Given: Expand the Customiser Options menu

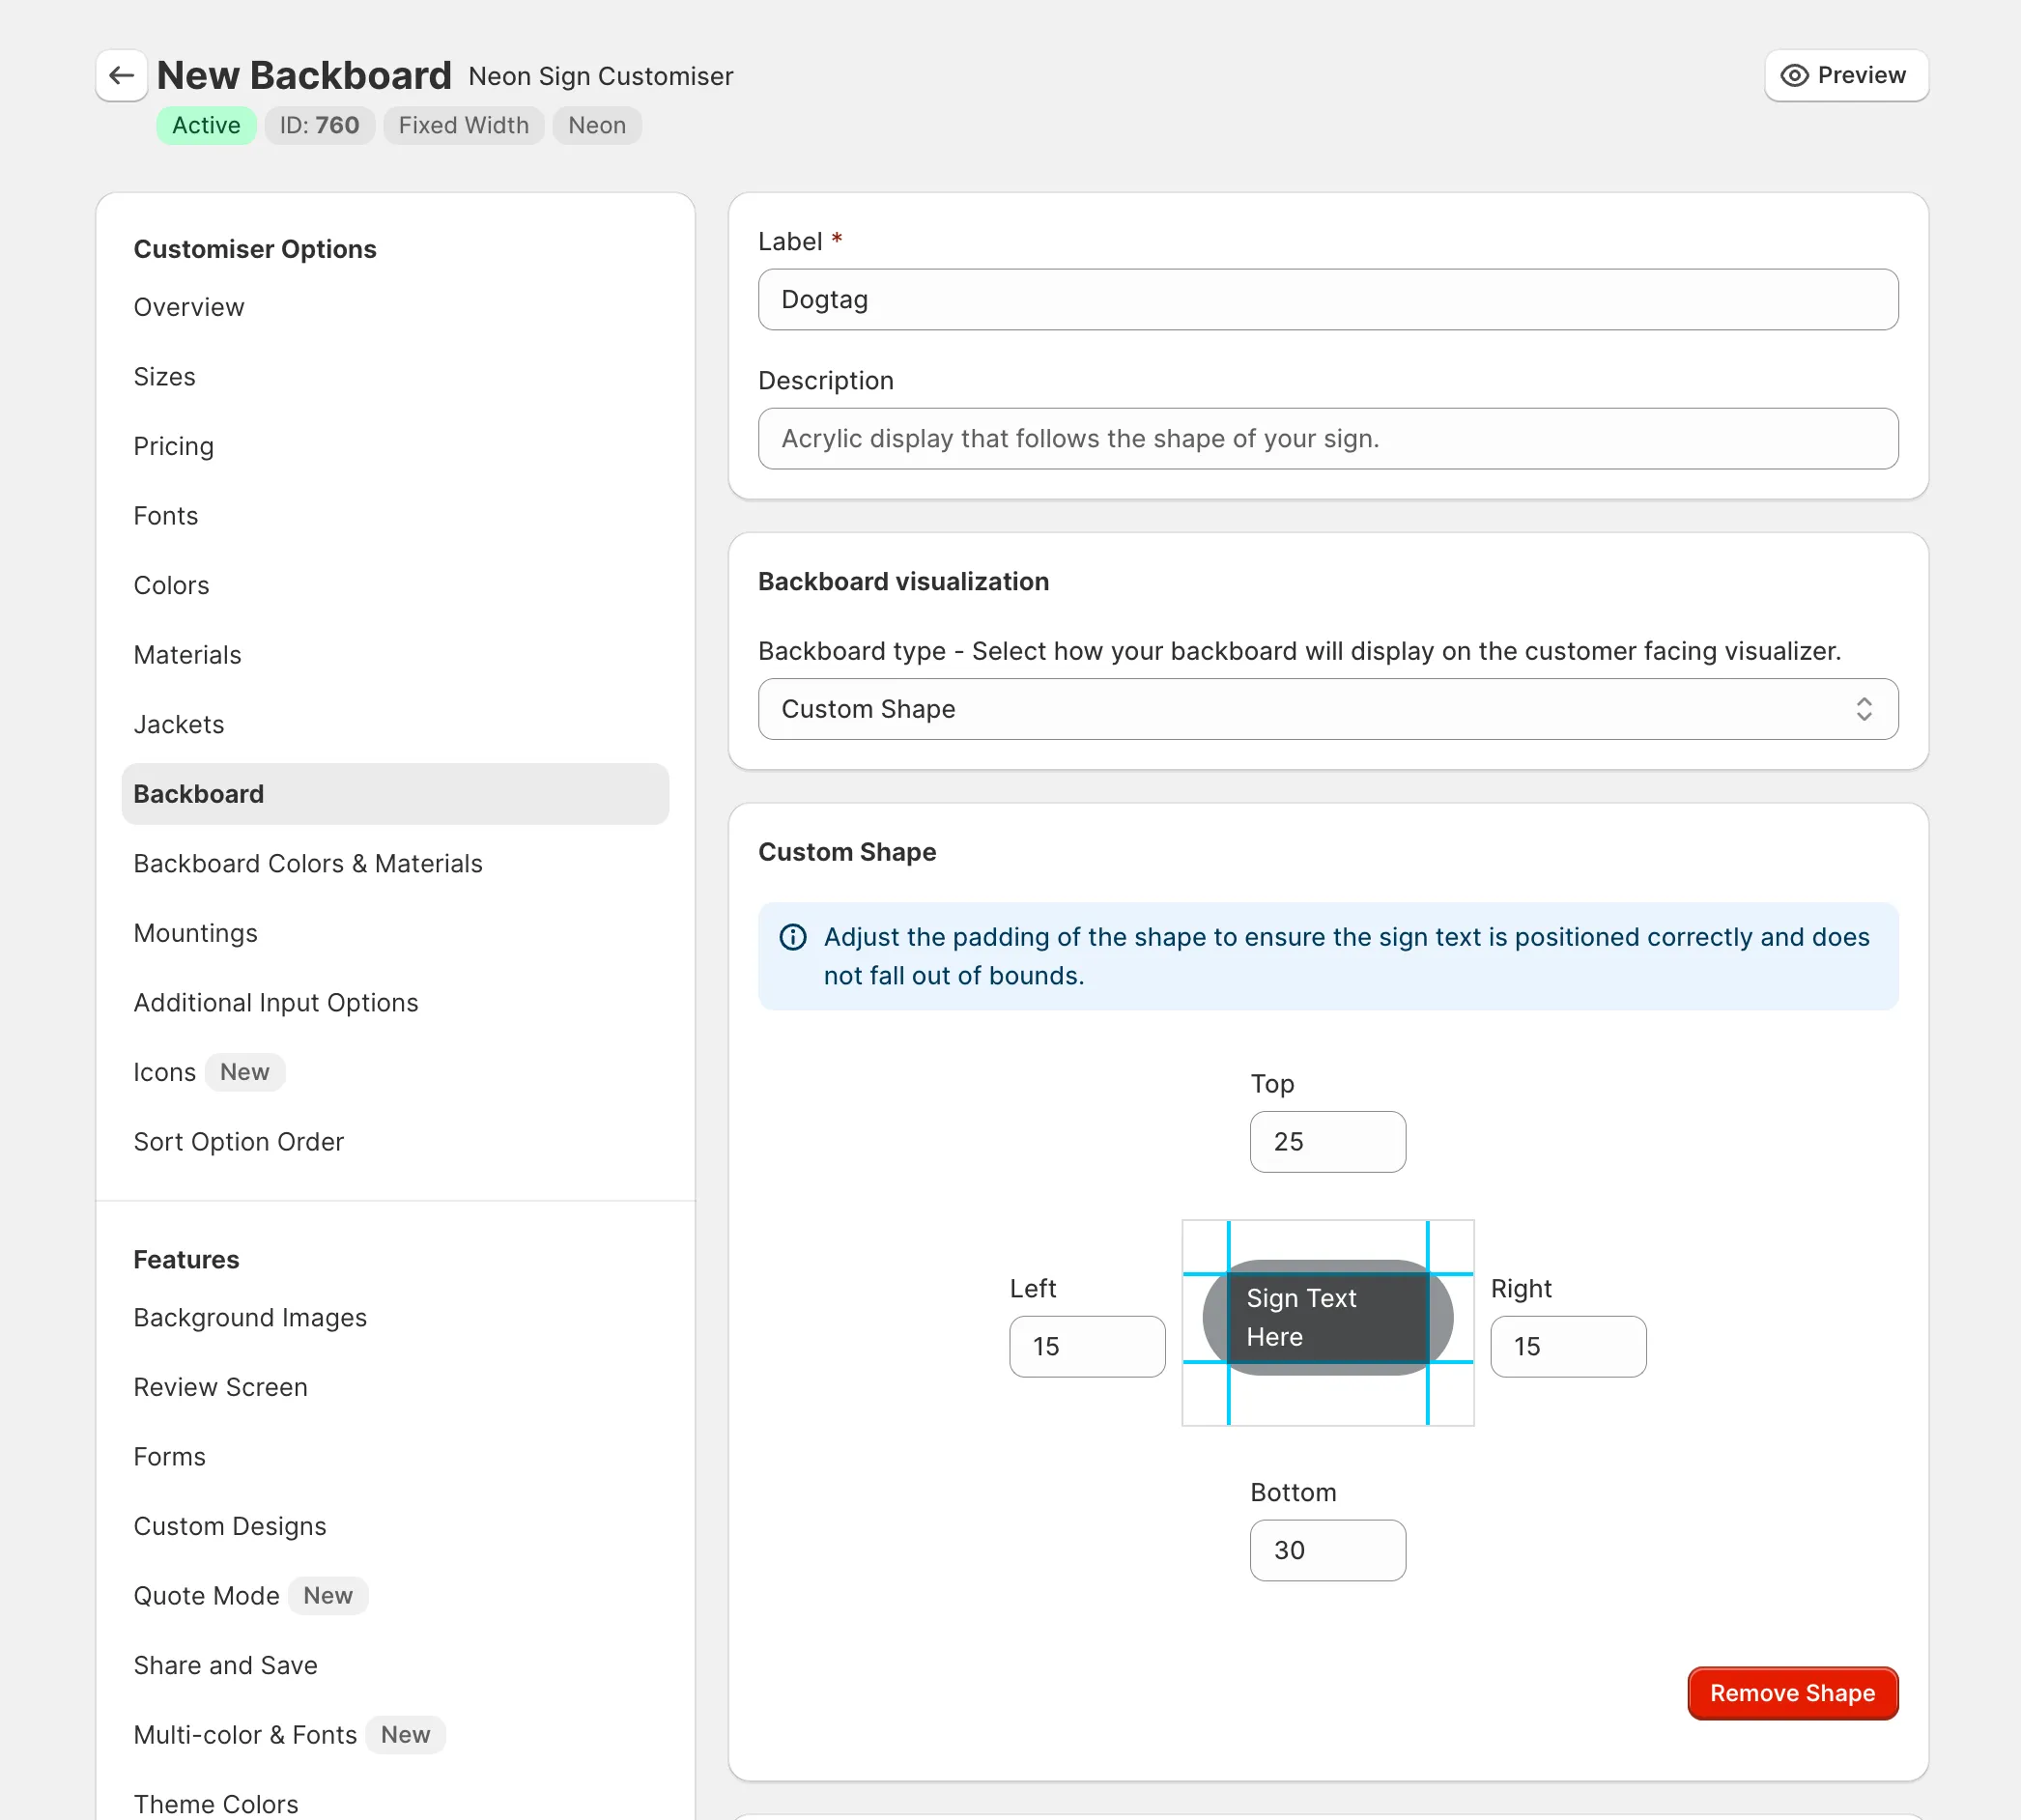Looking at the screenshot, I should tap(255, 247).
